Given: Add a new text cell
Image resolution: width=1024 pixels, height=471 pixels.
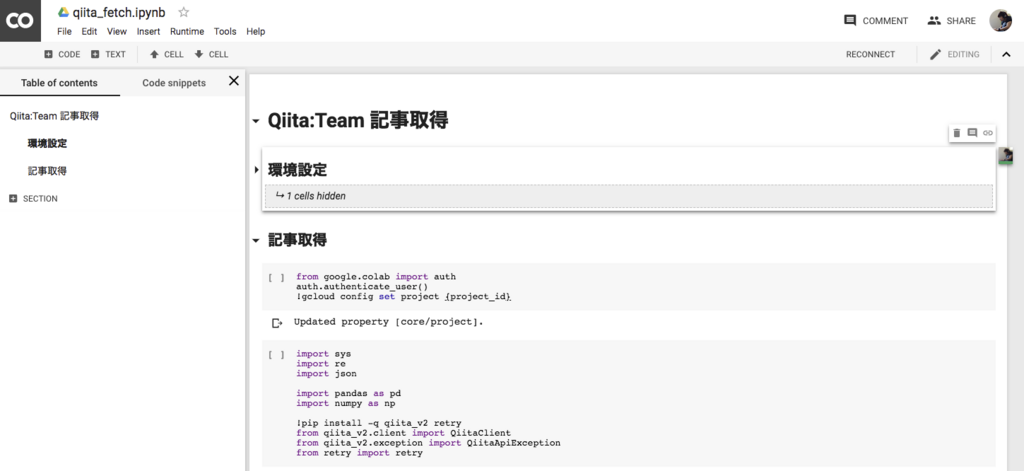Looking at the screenshot, I should pyautogui.click(x=108, y=54).
